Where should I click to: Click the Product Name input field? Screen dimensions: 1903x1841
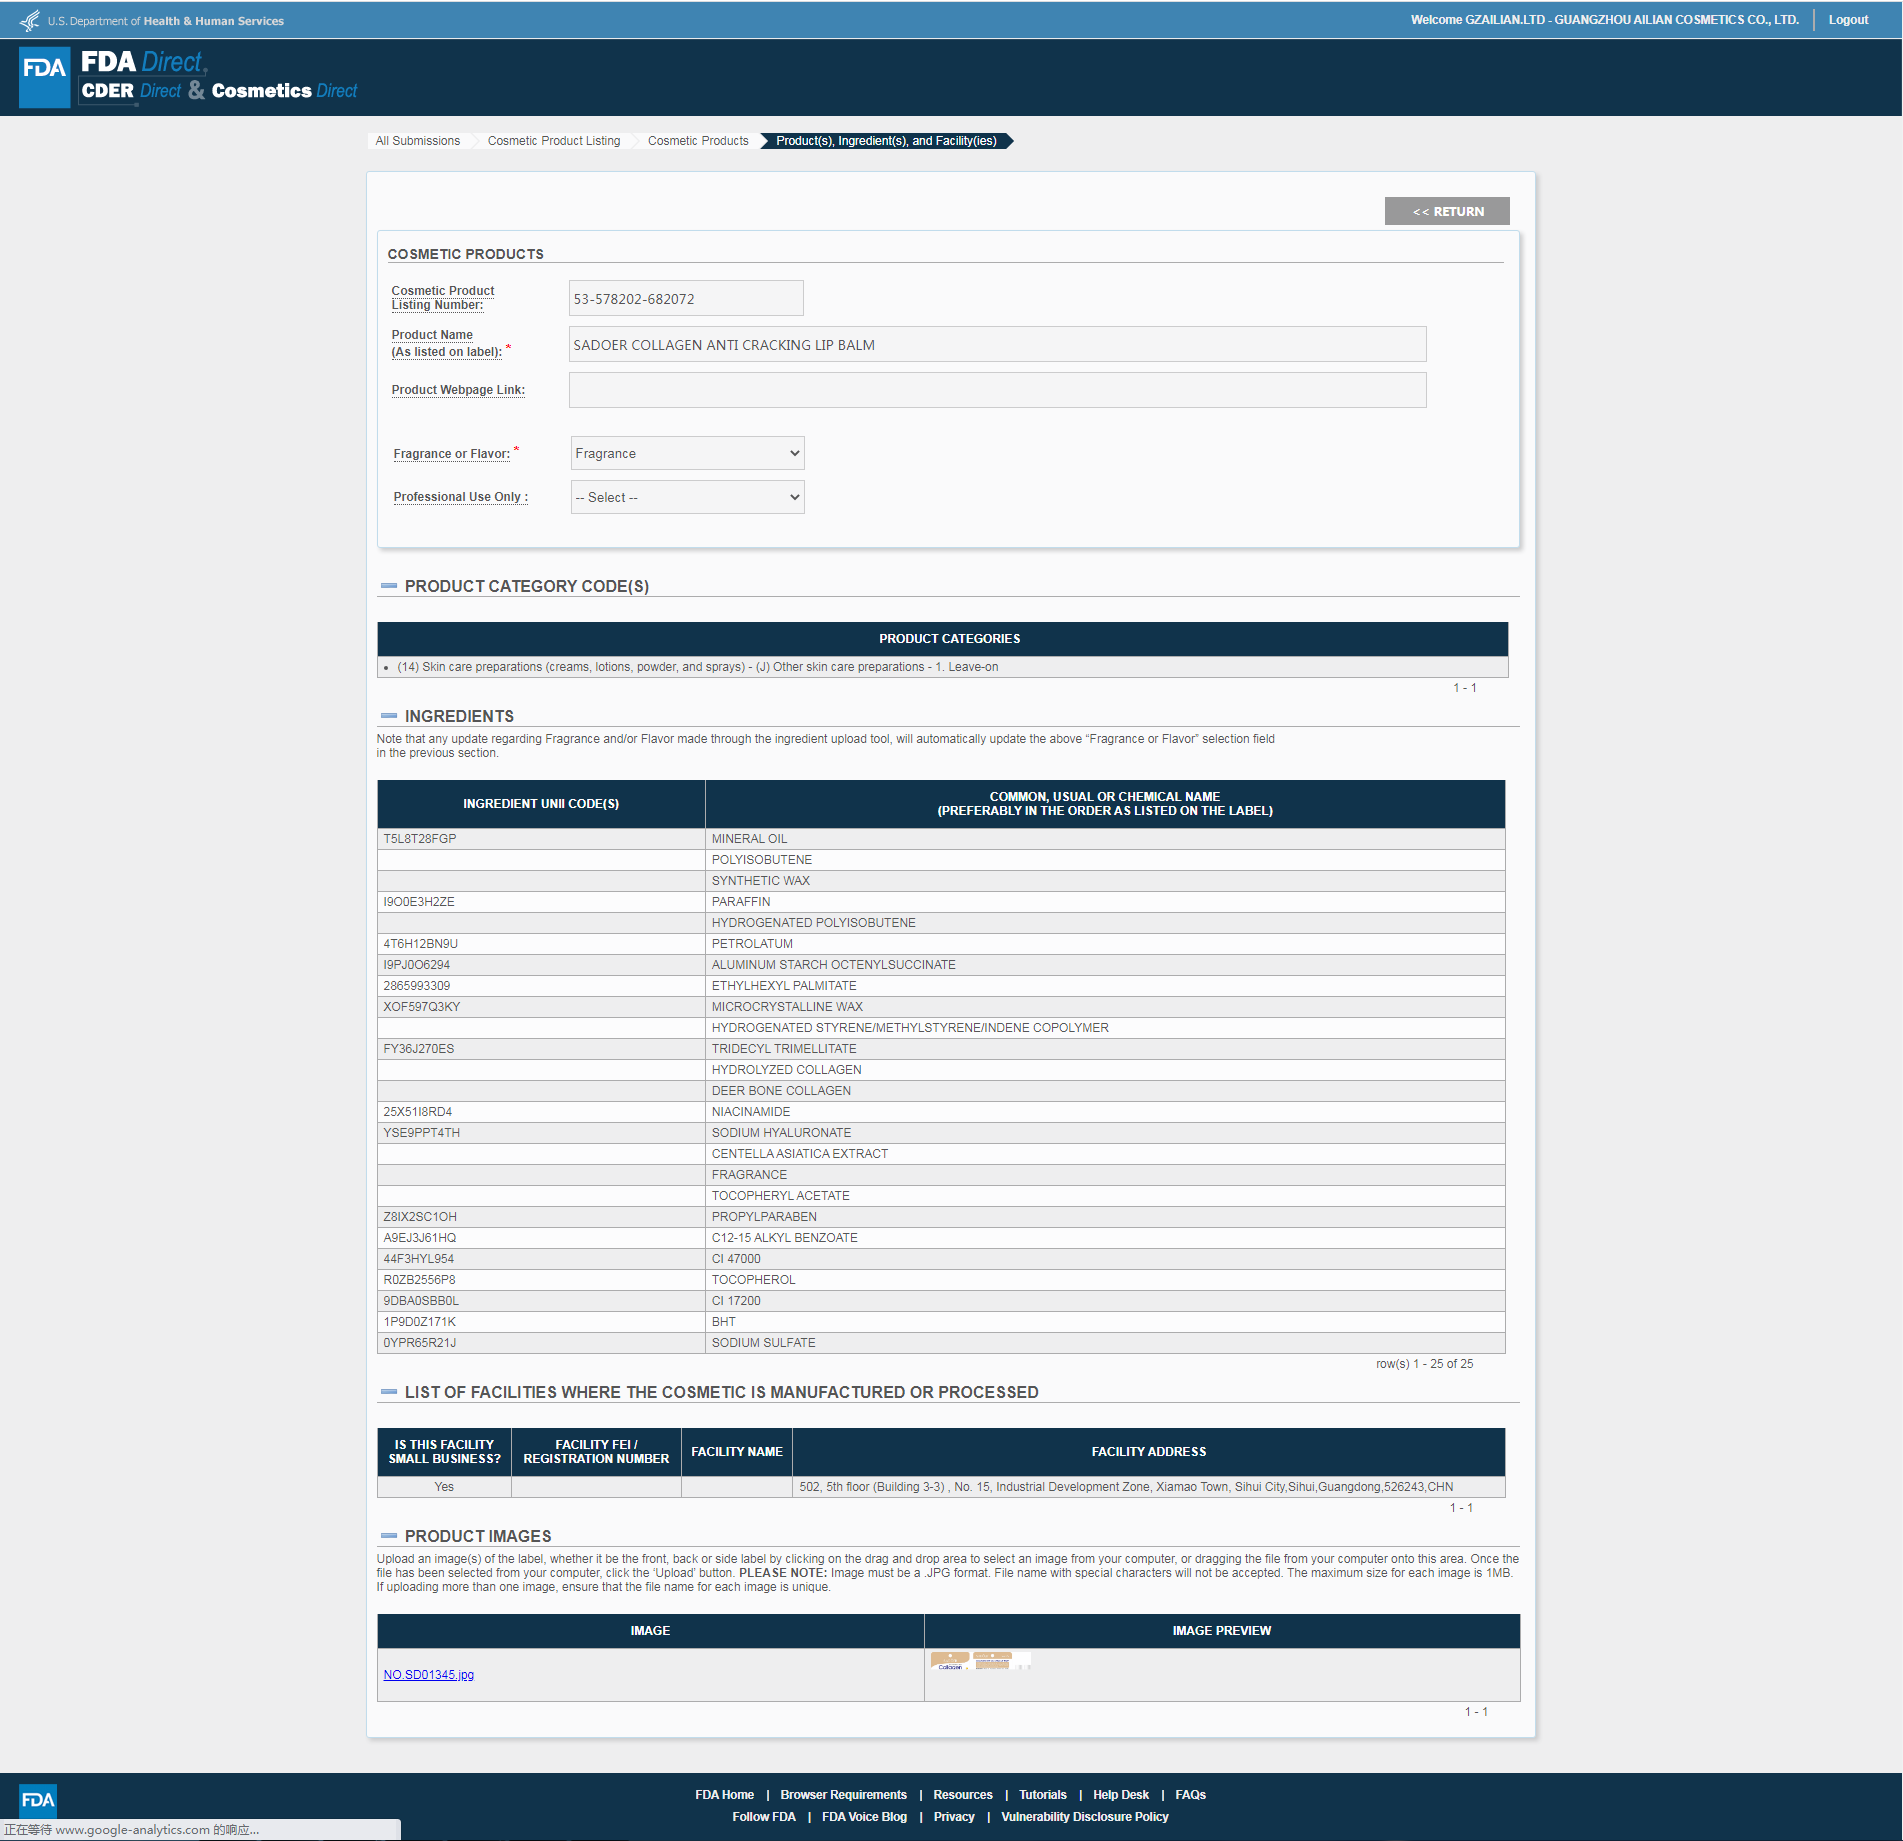[996, 345]
